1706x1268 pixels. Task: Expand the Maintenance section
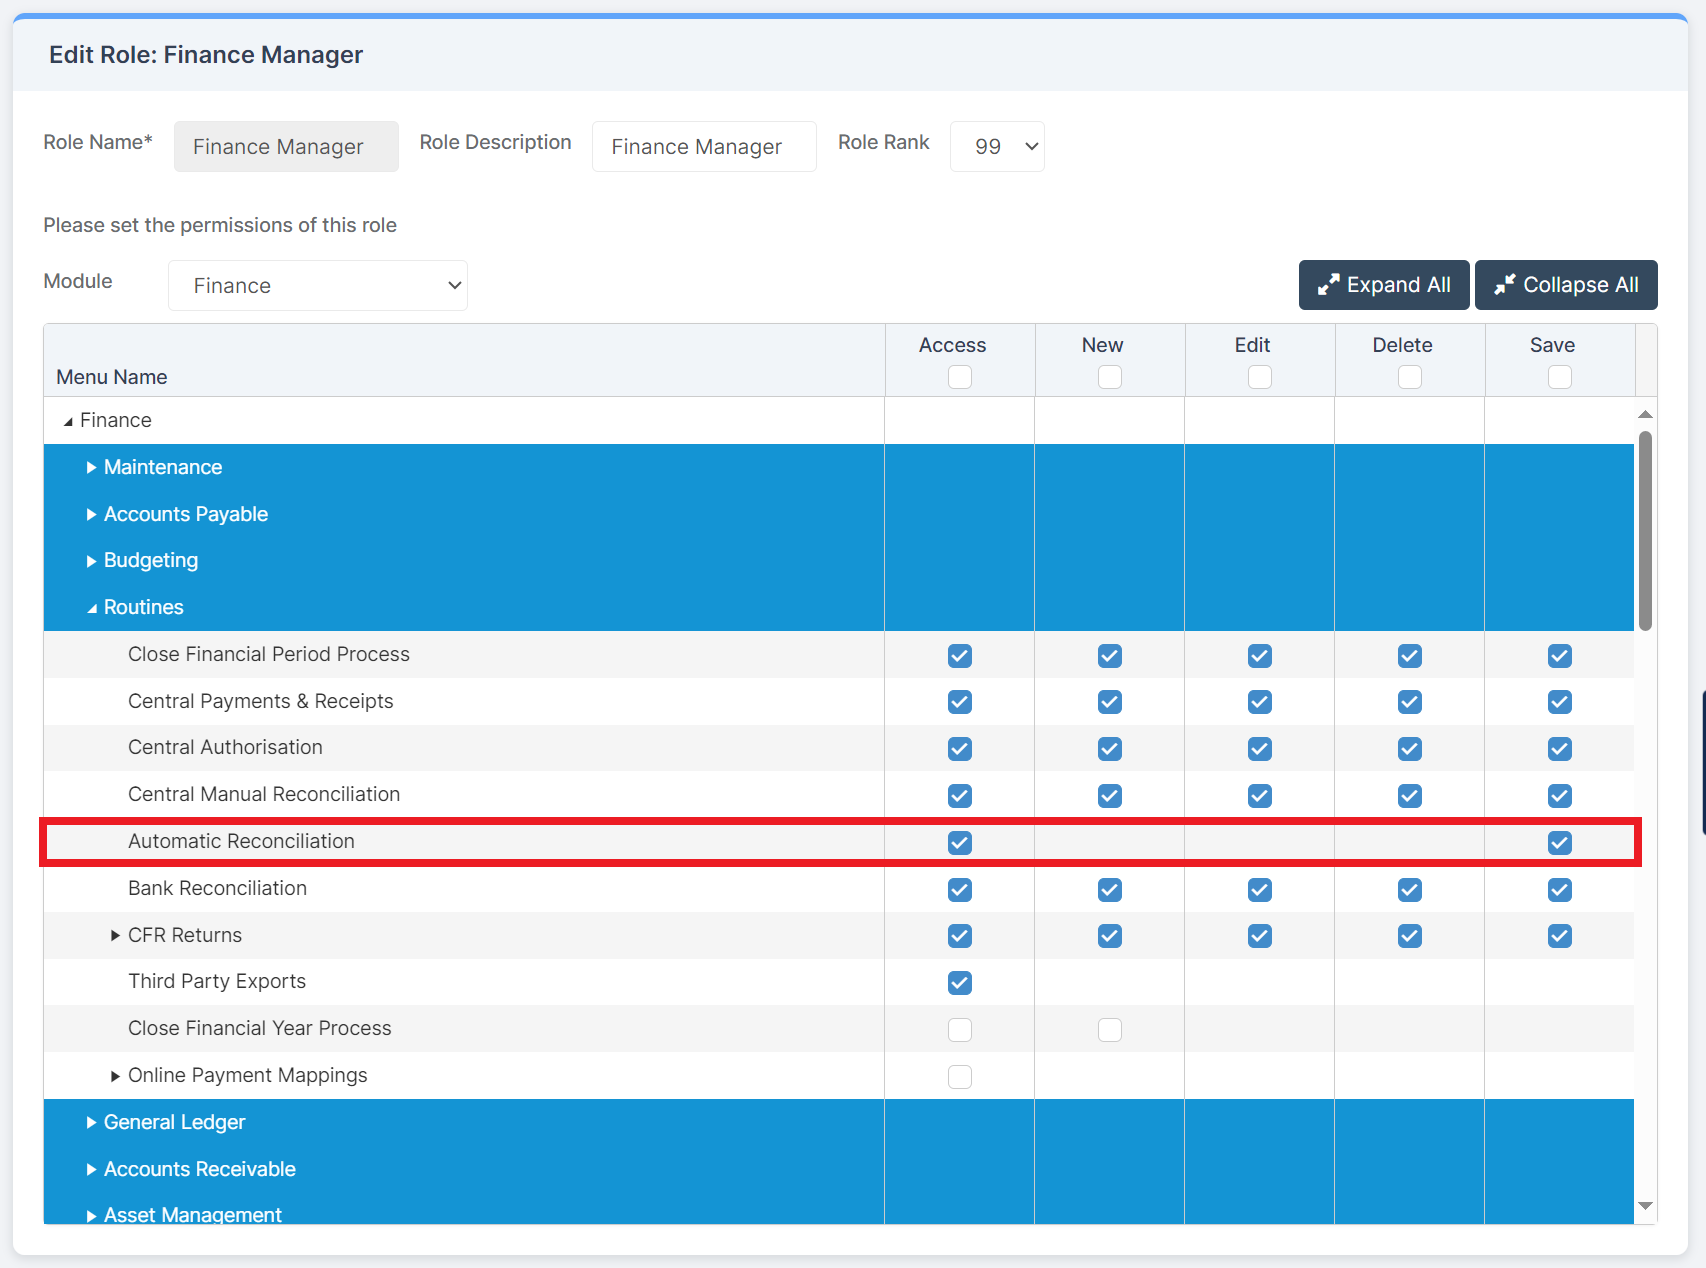pos(92,467)
